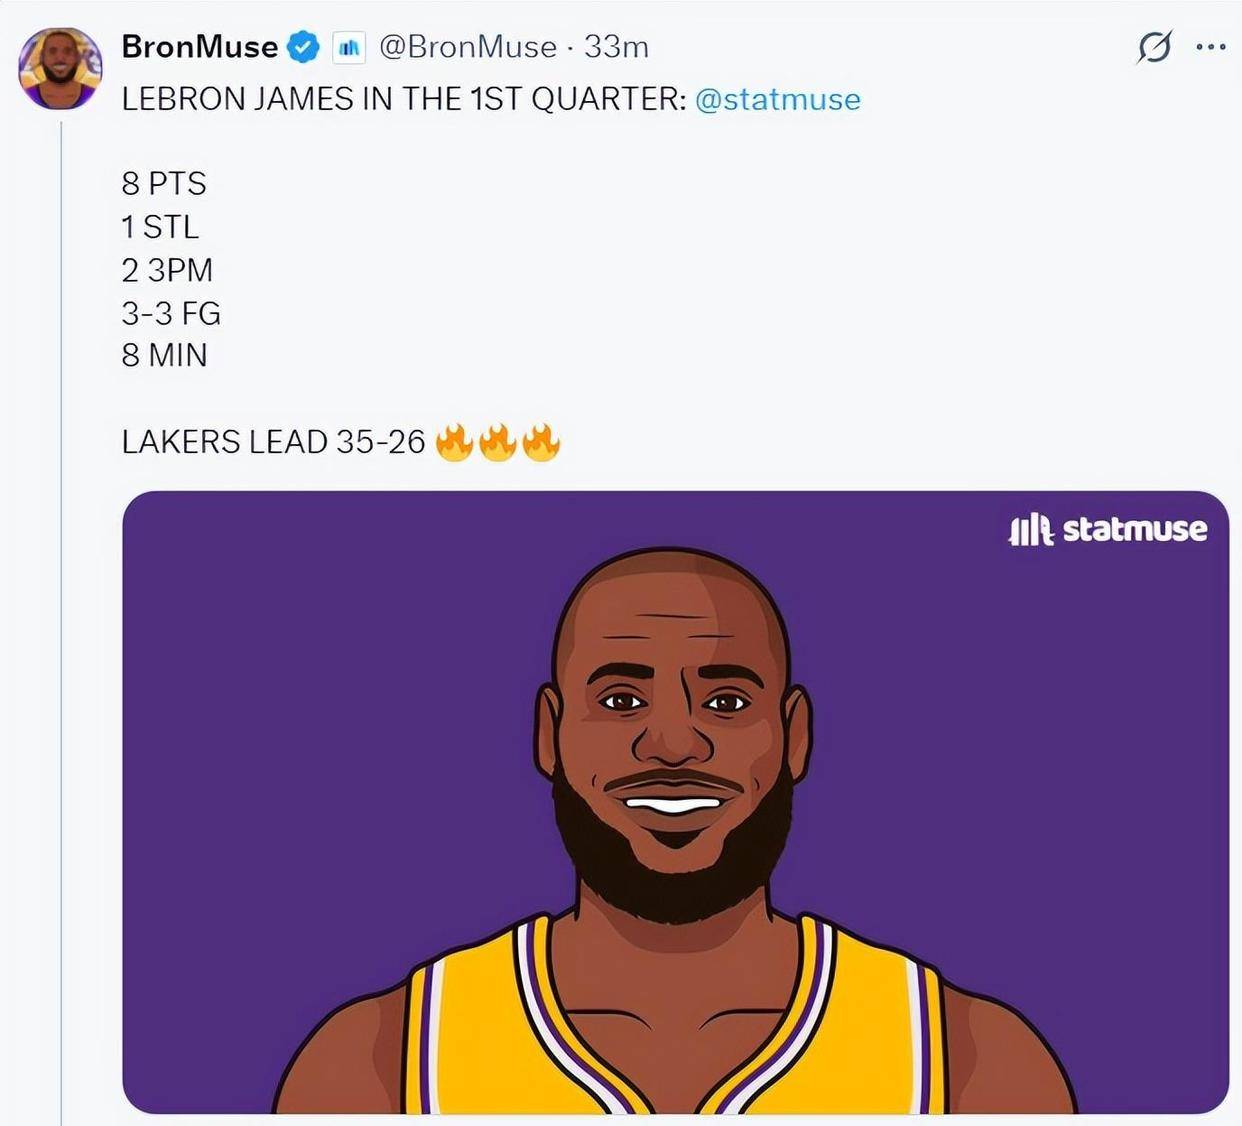The width and height of the screenshot is (1242, 1126).
Task: Click the first fire emoji
Action: click(454, 442)
